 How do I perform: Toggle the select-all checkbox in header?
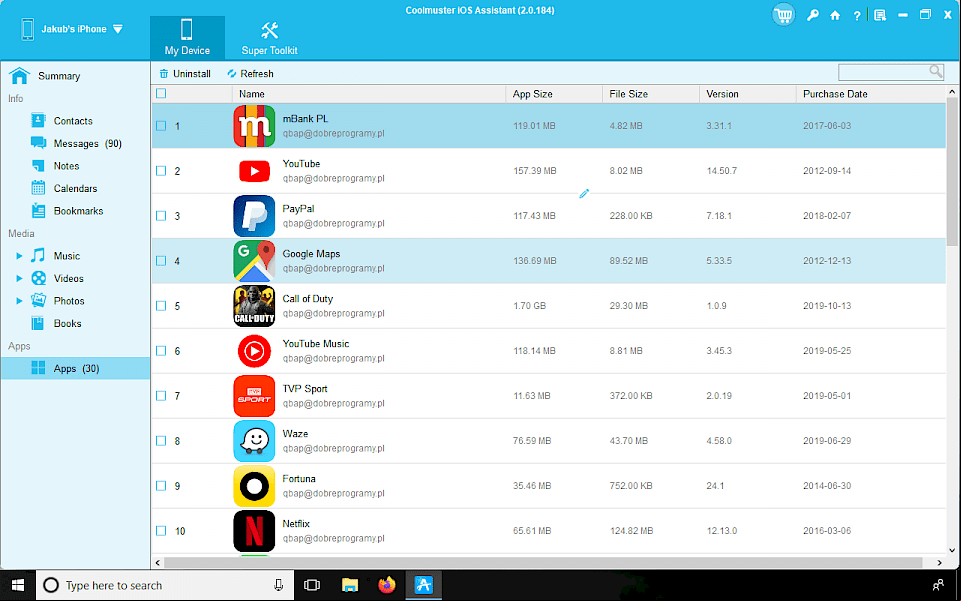tap(161, 94)
